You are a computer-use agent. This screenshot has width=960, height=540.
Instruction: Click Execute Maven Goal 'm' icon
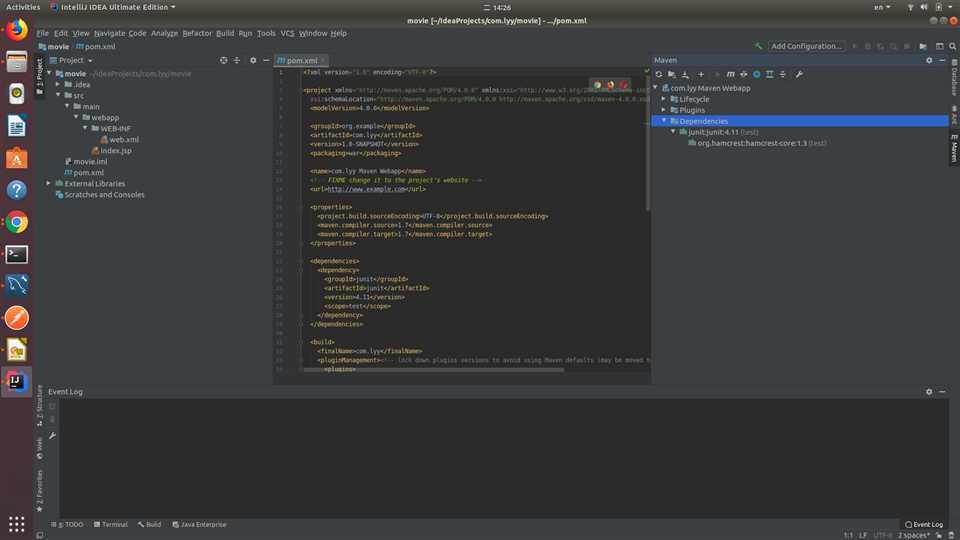(x=730, y=74)
